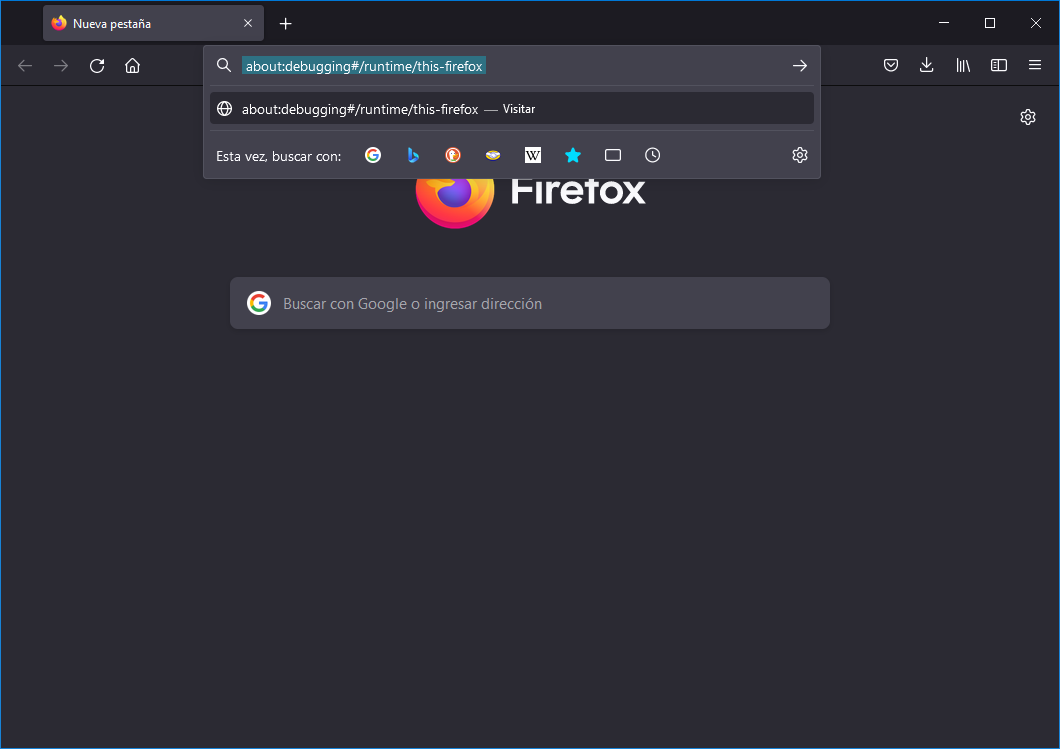Screen dimensions: 1060x749
Task: Click the selected URL in the address bar
Action: (364, 66)
